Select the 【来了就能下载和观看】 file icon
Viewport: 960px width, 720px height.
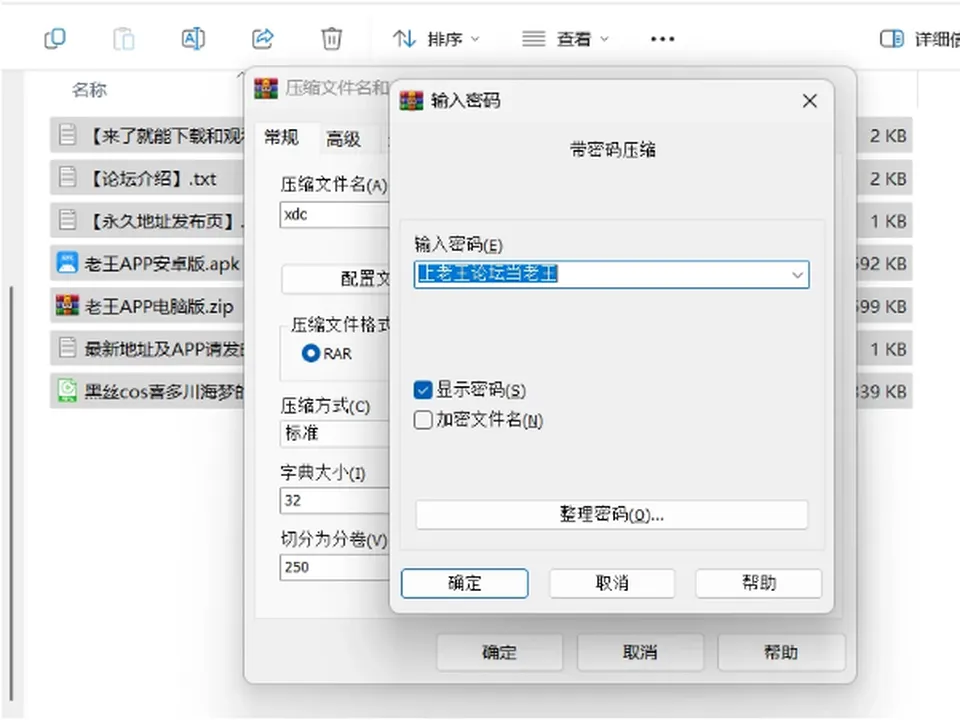click(67, 135)
